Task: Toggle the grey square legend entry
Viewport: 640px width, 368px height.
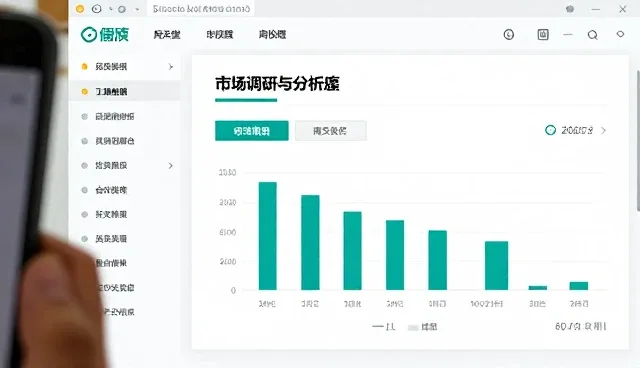Action: pos(423,327)
